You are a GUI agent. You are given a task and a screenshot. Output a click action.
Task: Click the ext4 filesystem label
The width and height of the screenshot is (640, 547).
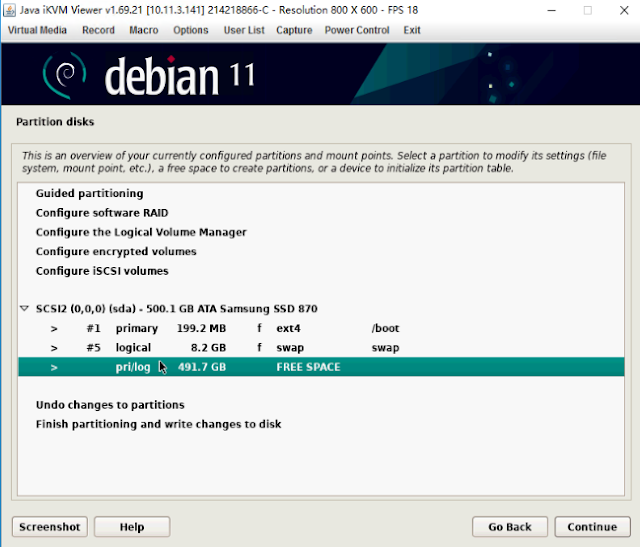[288, 328]
